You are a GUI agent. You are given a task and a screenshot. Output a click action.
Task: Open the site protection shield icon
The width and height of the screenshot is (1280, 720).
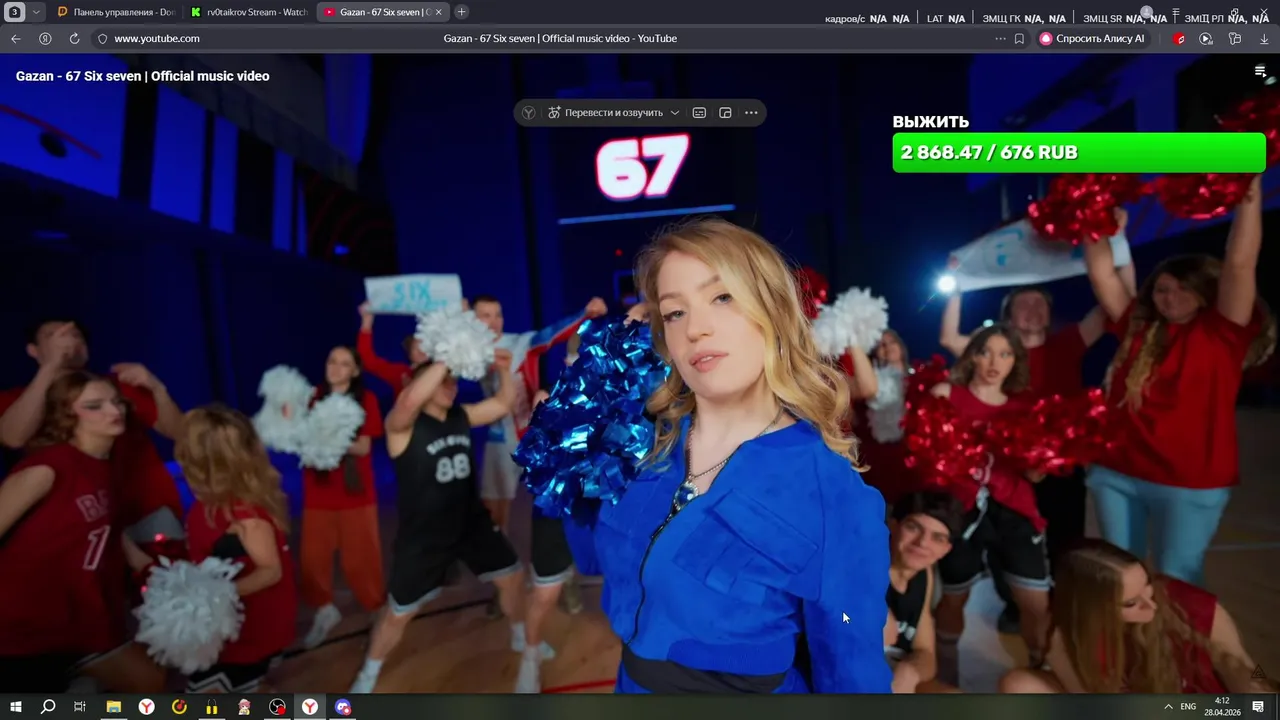point(102,38)
